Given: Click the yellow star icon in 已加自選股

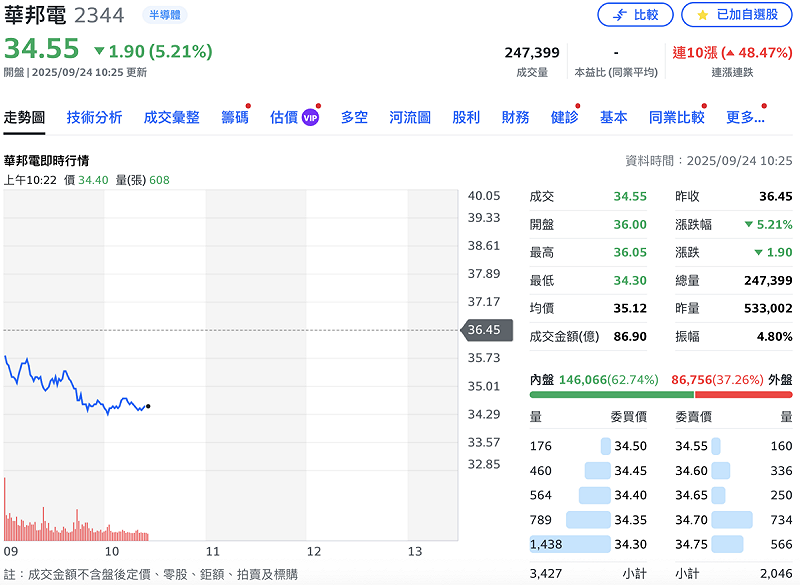Looking at the screenshot, I should 703,15.
